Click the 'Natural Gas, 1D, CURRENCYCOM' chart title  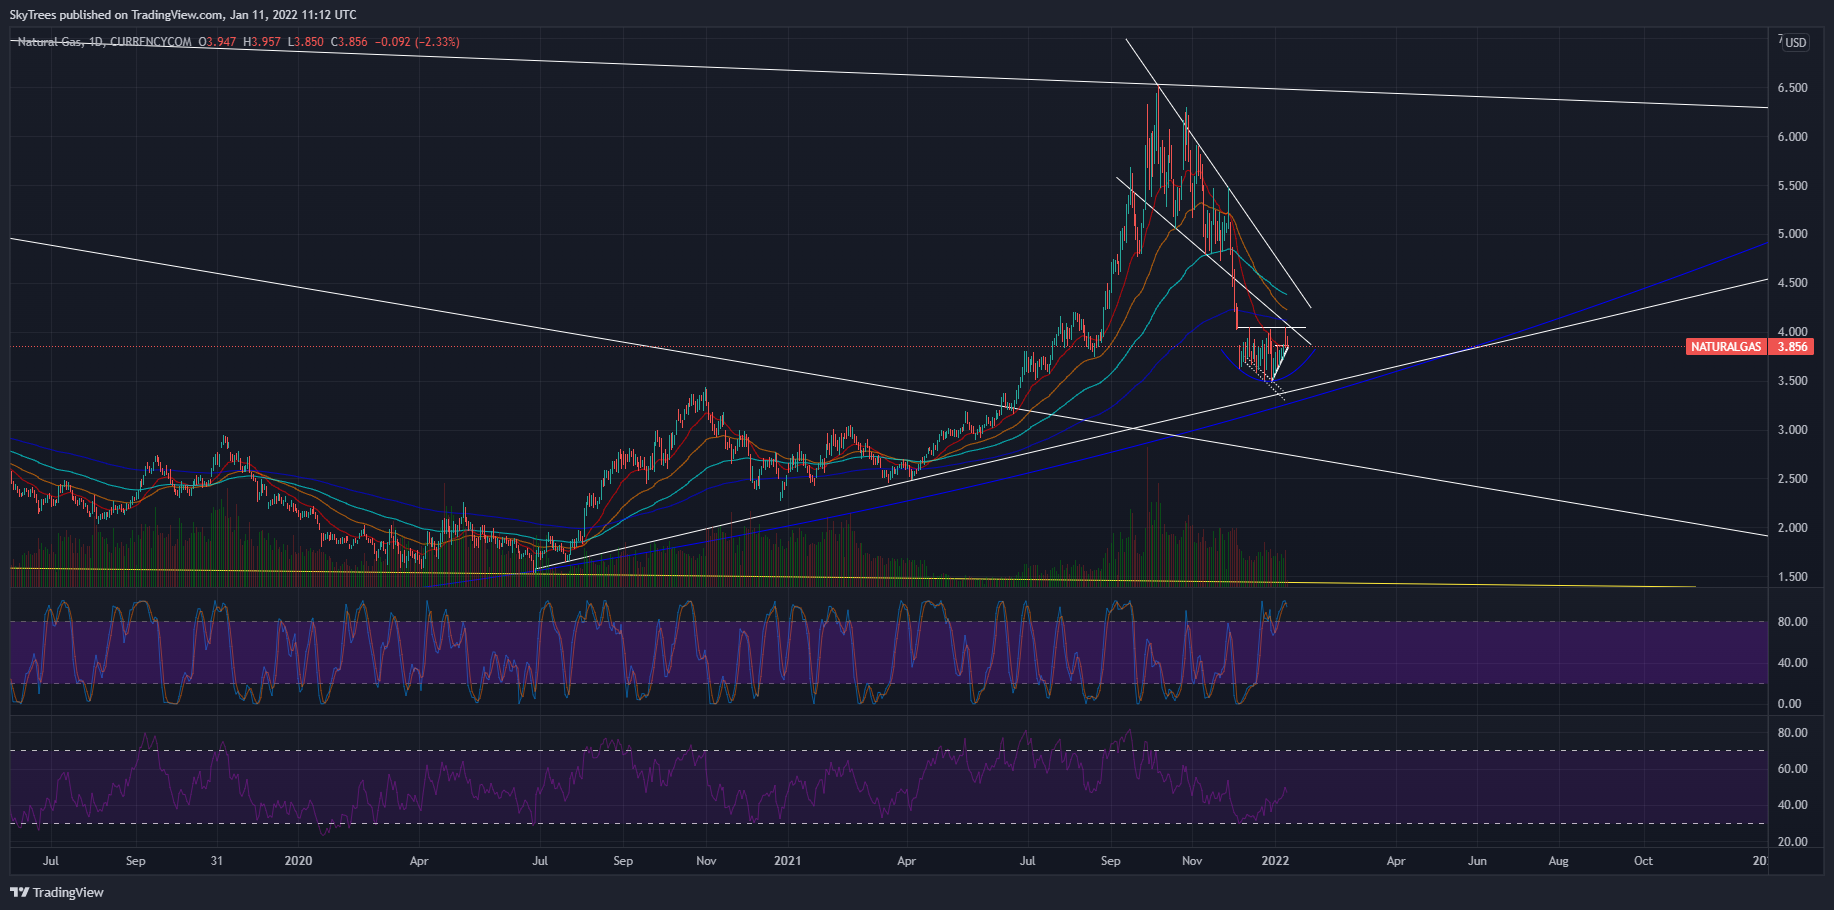(104, 42)
